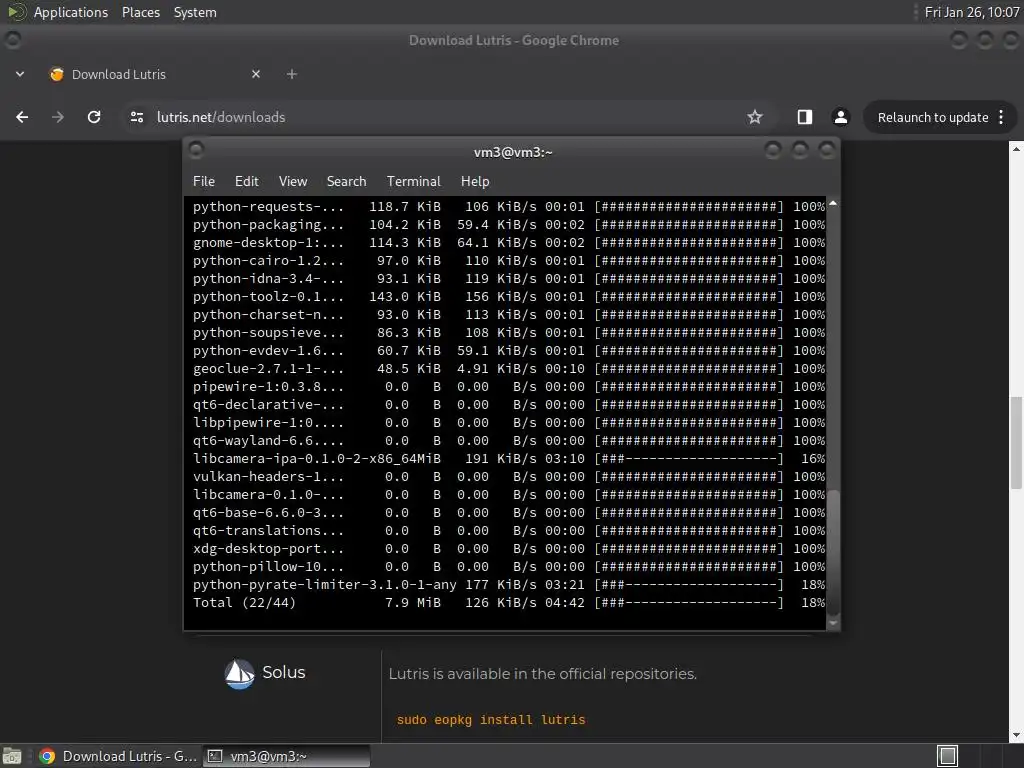Click the xdg-desktop-port line
1024x768 pixels.
[x=509, y=549]
